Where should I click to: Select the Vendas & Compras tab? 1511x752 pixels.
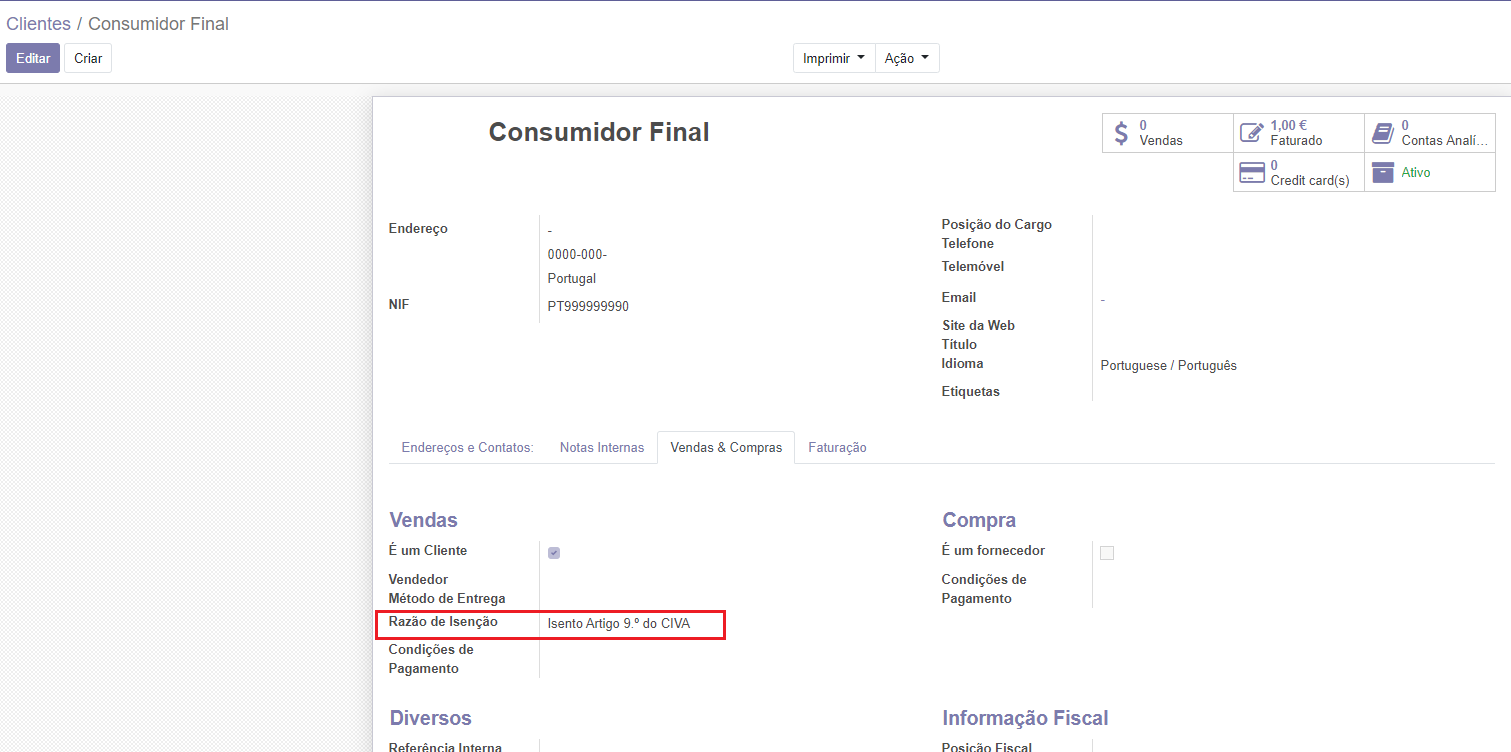coord(726,448)
